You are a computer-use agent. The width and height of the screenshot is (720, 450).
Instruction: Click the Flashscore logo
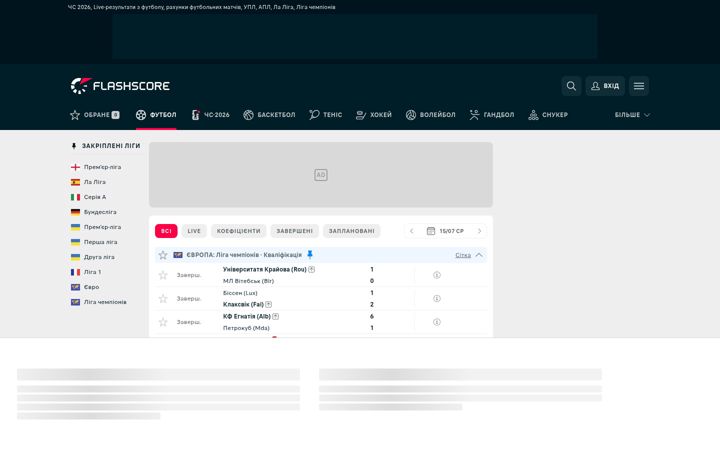tap(120, 86)
